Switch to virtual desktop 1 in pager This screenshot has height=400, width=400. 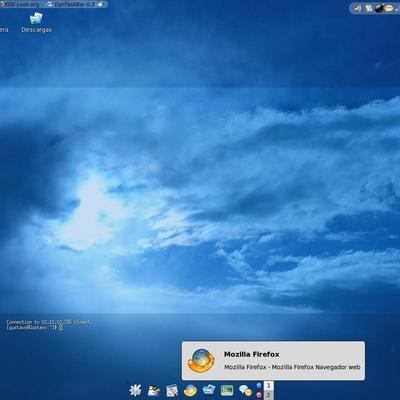(269, 386)
